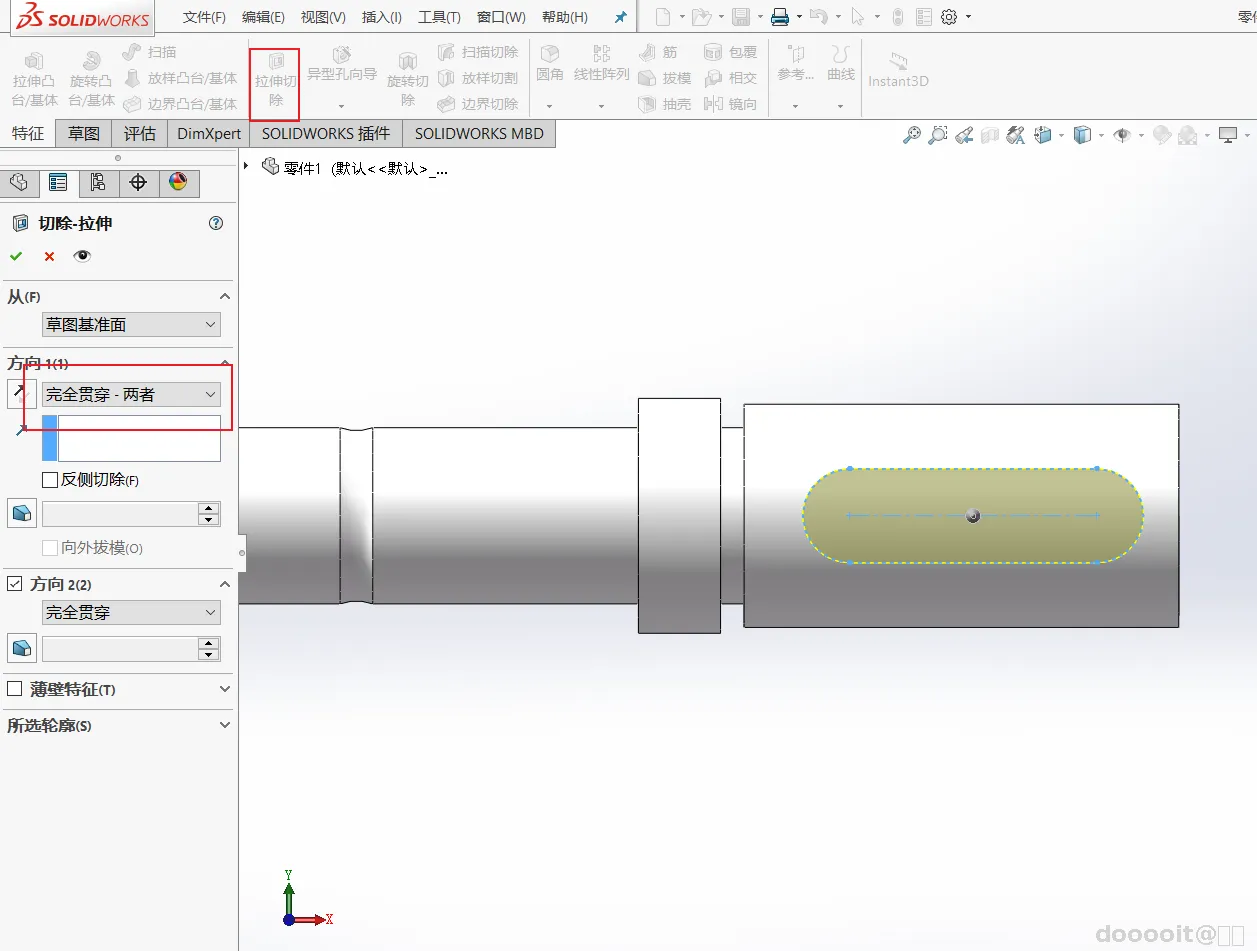The width and height of the screenshot is (1257, 951).
Task: Expand the 所选轮廓 section
Action: pos(224,725)
